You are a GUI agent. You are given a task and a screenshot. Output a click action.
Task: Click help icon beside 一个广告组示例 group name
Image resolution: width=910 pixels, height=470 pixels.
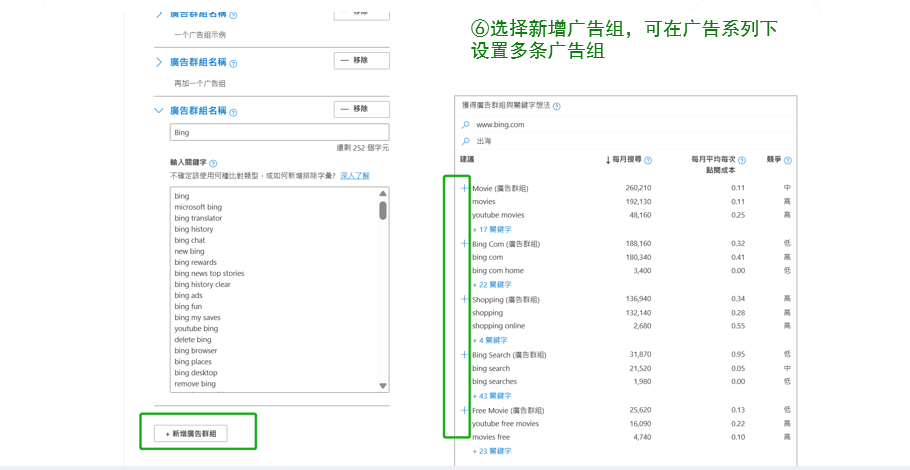point(233,15)
